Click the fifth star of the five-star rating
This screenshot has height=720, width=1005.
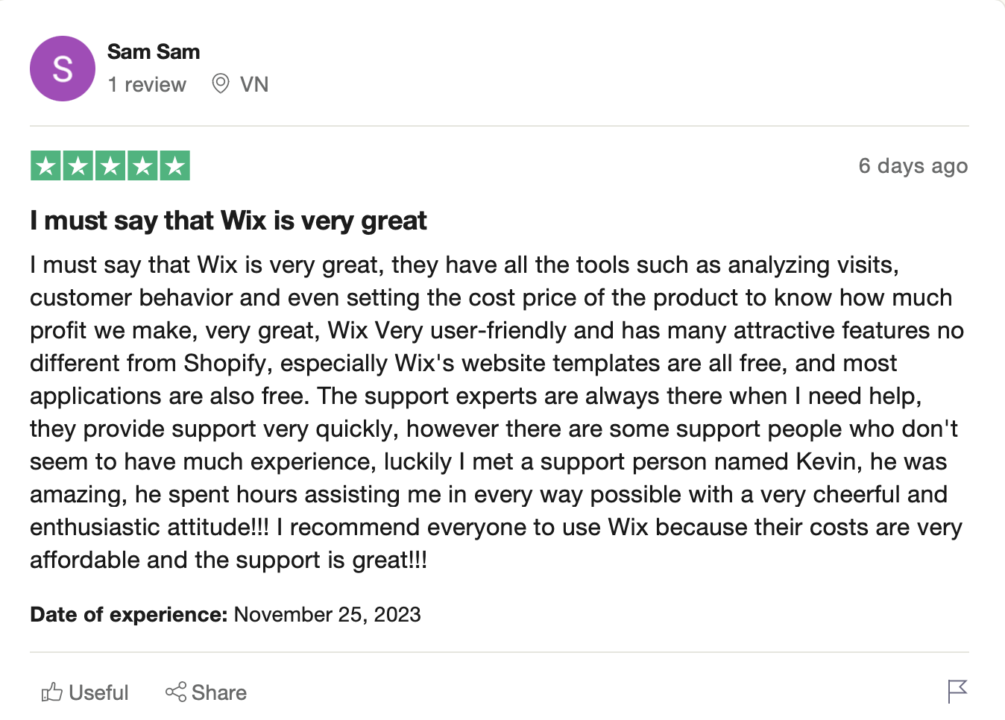[176, 165]
